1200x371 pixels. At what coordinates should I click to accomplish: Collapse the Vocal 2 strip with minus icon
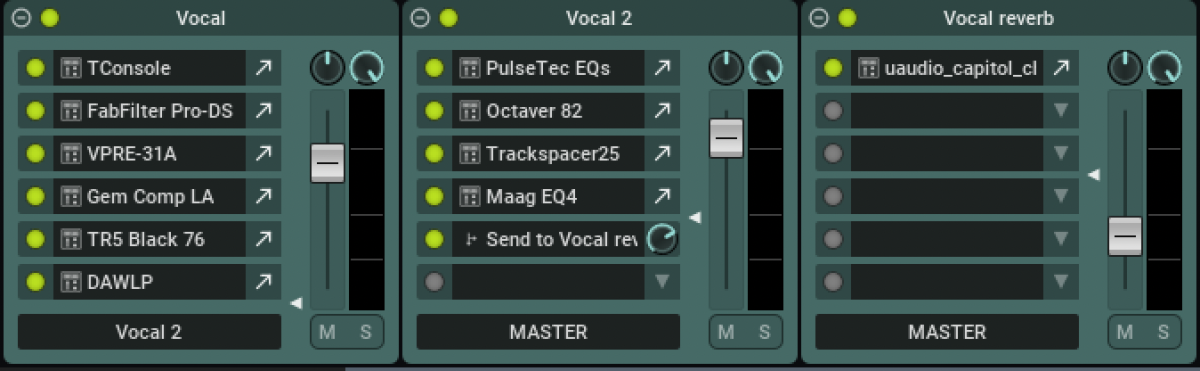pyautogui.click(x=421, y=18)
